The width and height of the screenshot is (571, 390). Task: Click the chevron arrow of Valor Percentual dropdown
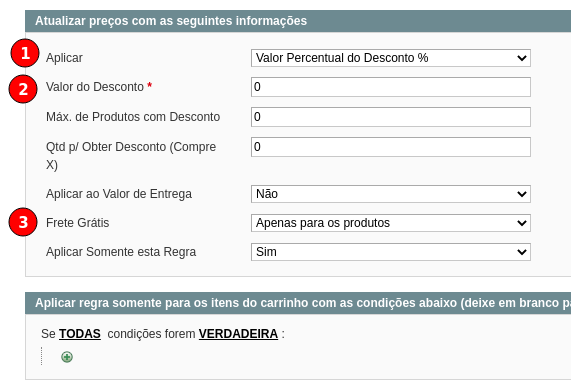click(522, 58)
